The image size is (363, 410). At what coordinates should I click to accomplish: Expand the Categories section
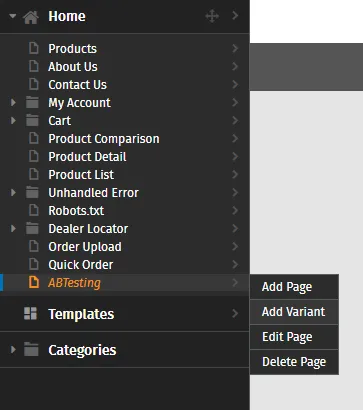click(x=13, y=350)
